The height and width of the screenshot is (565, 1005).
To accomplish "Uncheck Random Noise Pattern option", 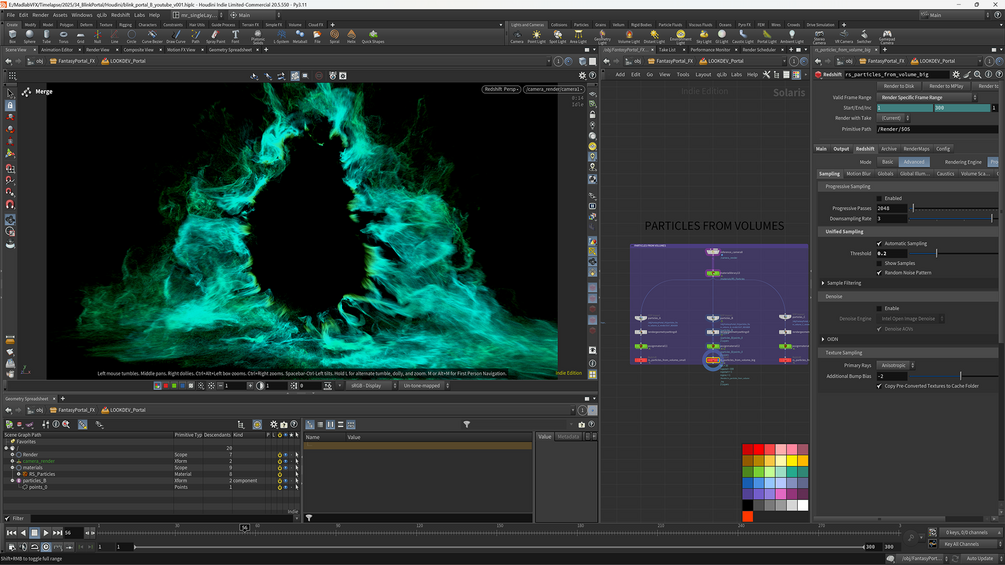I will tap(879, 272).
